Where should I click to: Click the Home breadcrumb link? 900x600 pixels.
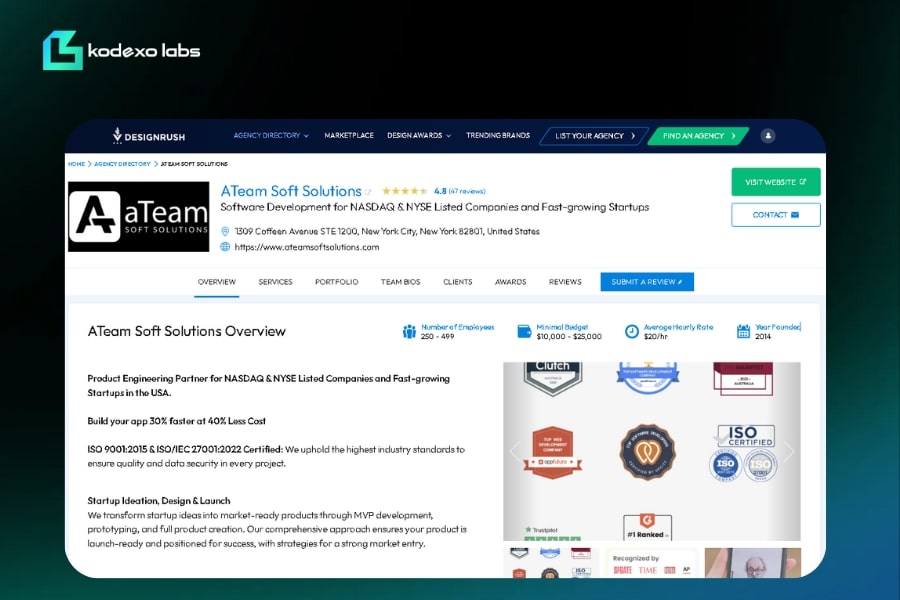[x=76, y=164]
